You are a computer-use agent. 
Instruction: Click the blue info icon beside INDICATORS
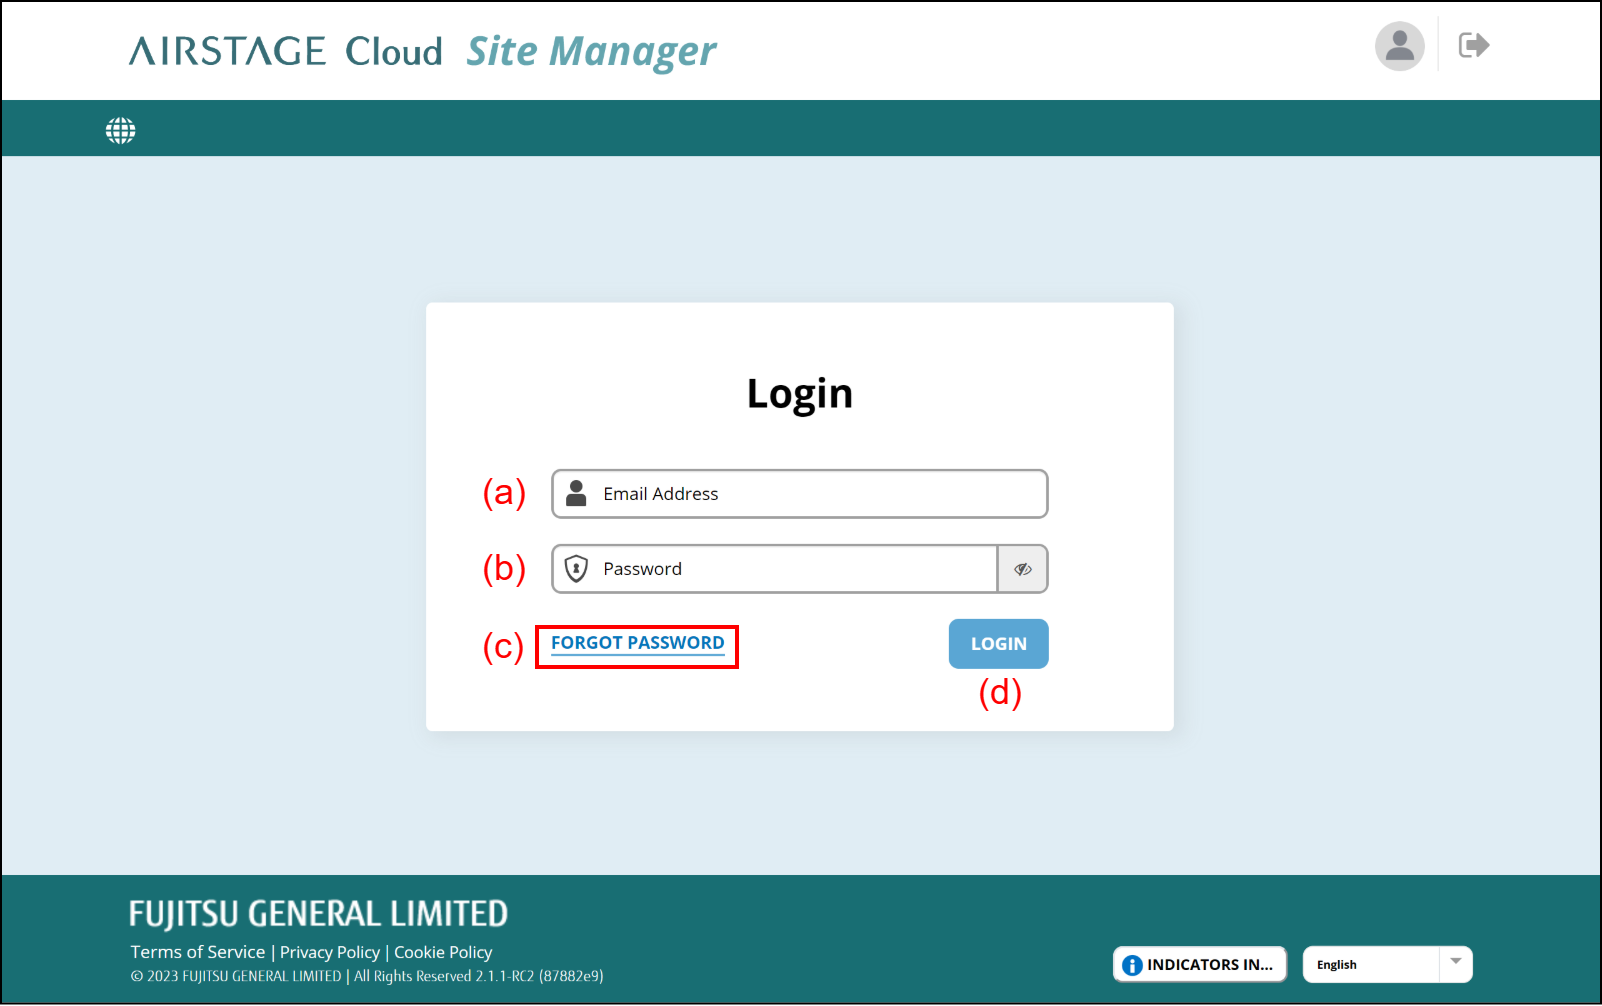tap(1132, 965)
